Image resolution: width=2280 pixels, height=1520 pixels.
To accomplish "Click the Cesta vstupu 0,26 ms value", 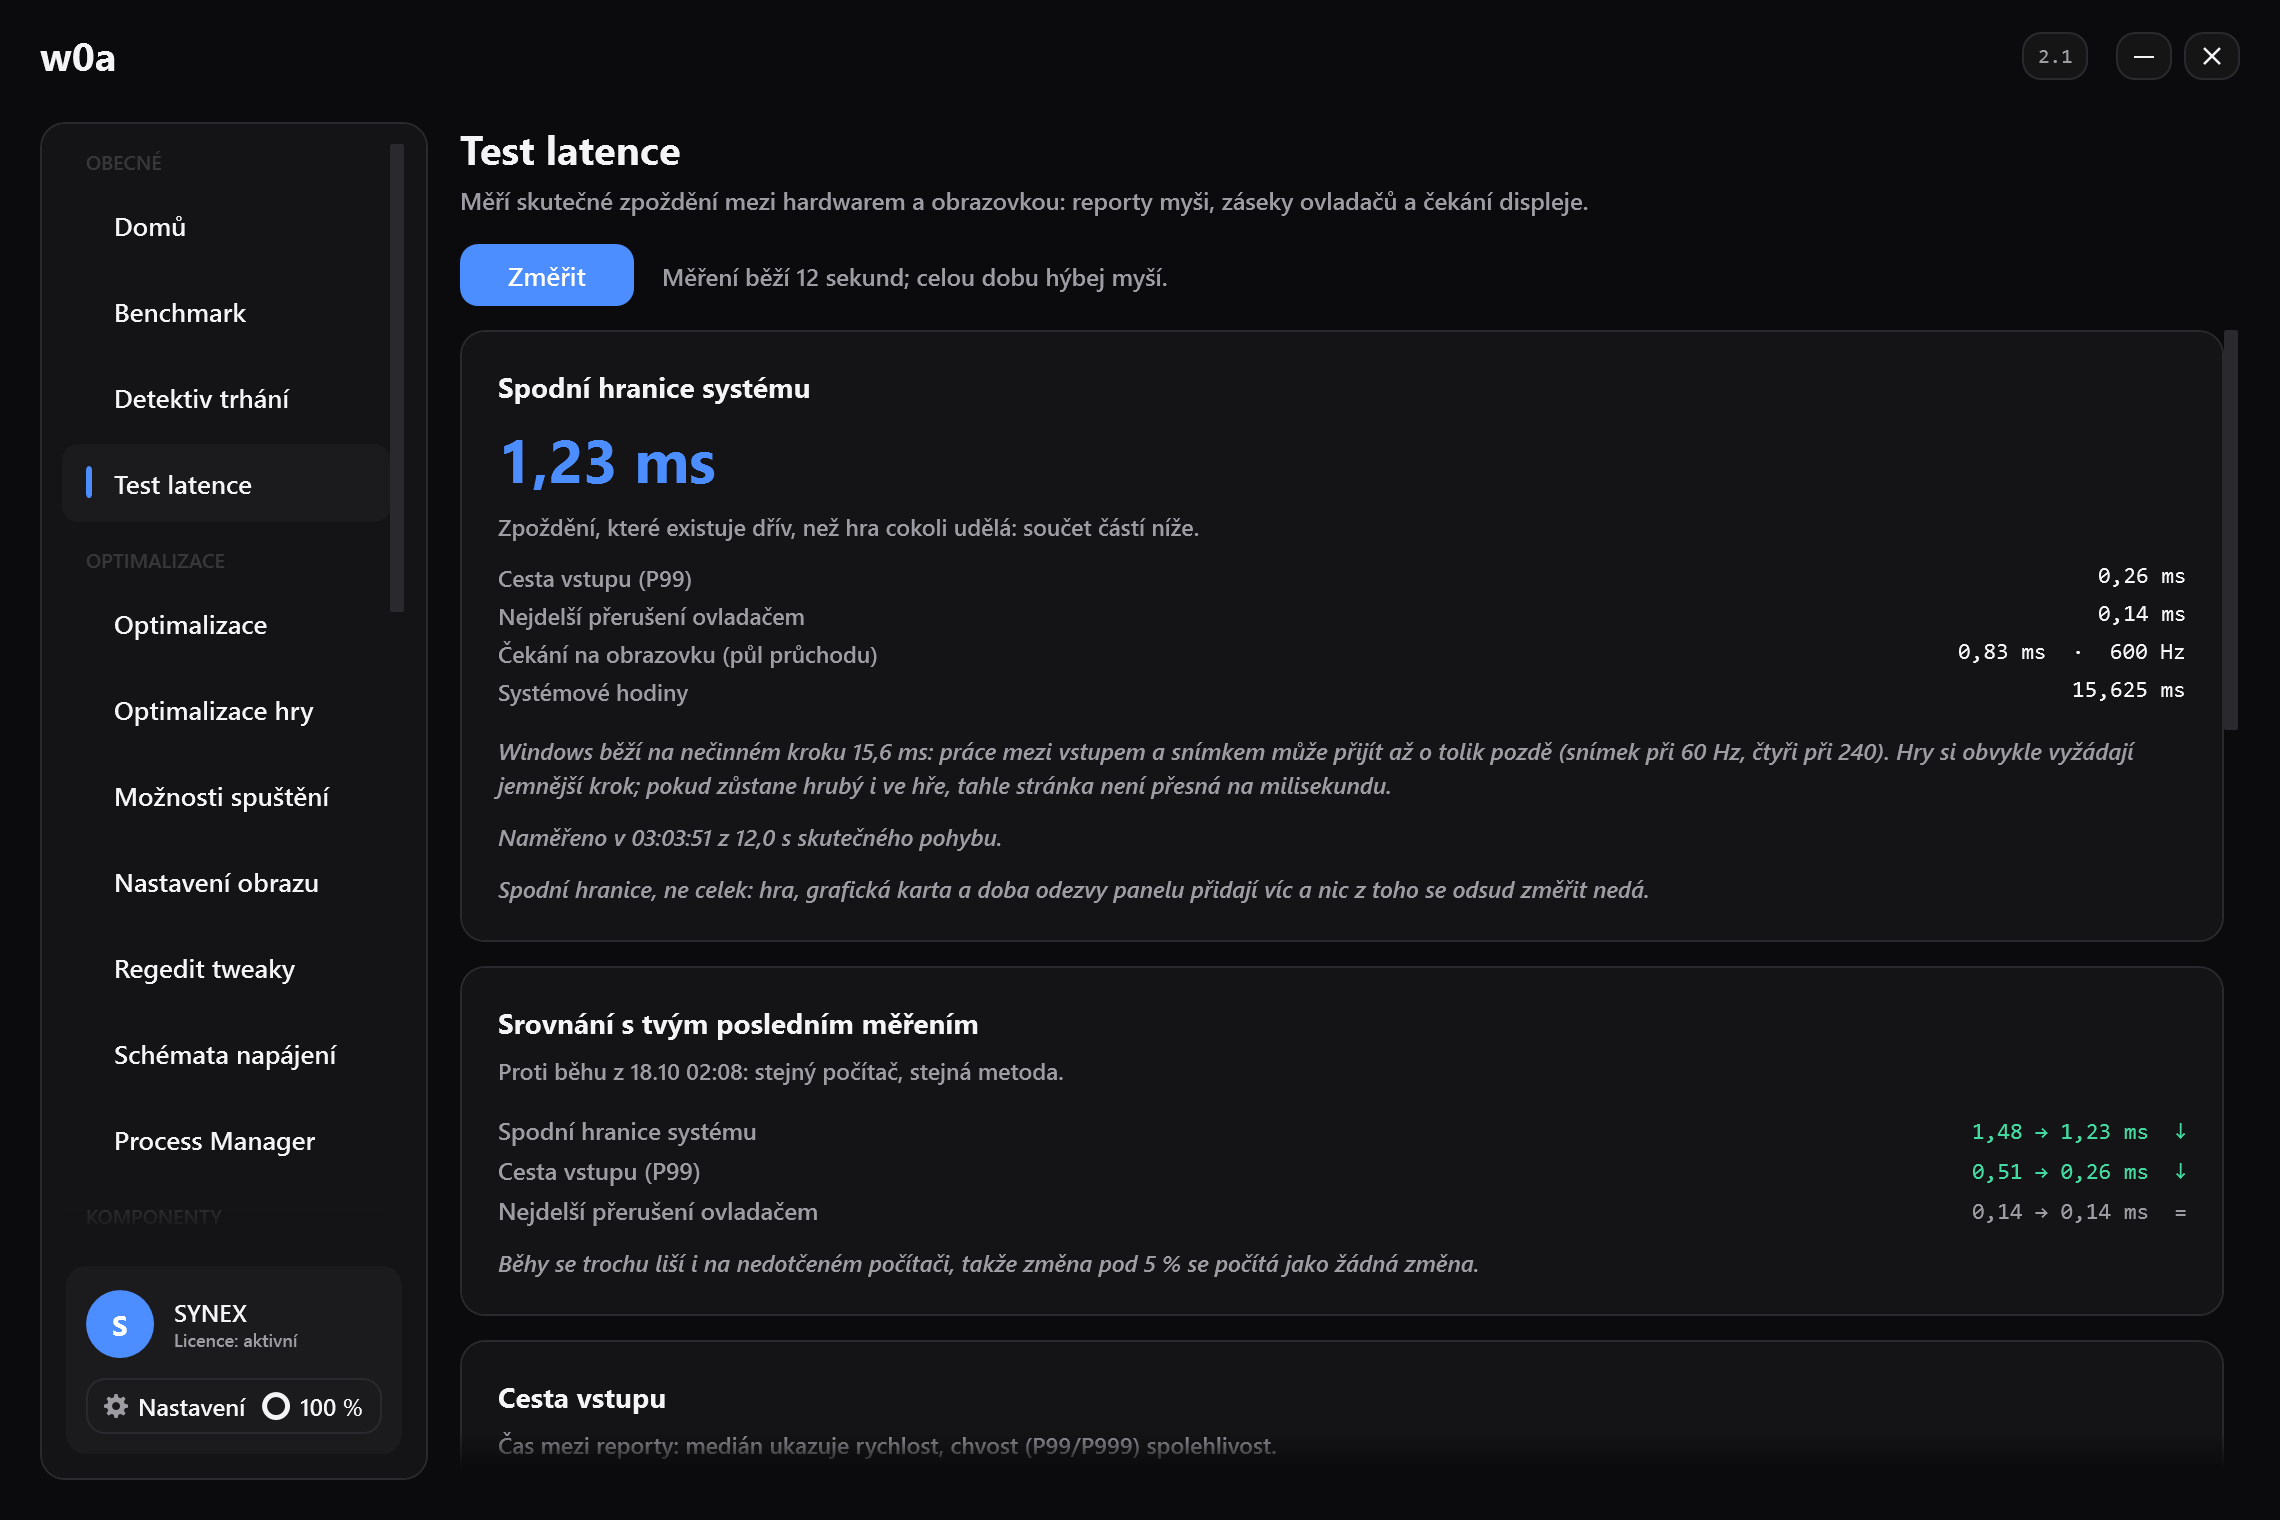I will click(2141, 576).
